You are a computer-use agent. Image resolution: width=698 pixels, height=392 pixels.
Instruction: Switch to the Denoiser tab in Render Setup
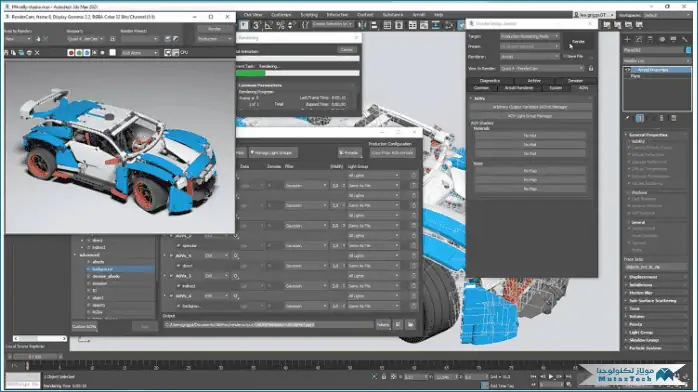point(575,81)
